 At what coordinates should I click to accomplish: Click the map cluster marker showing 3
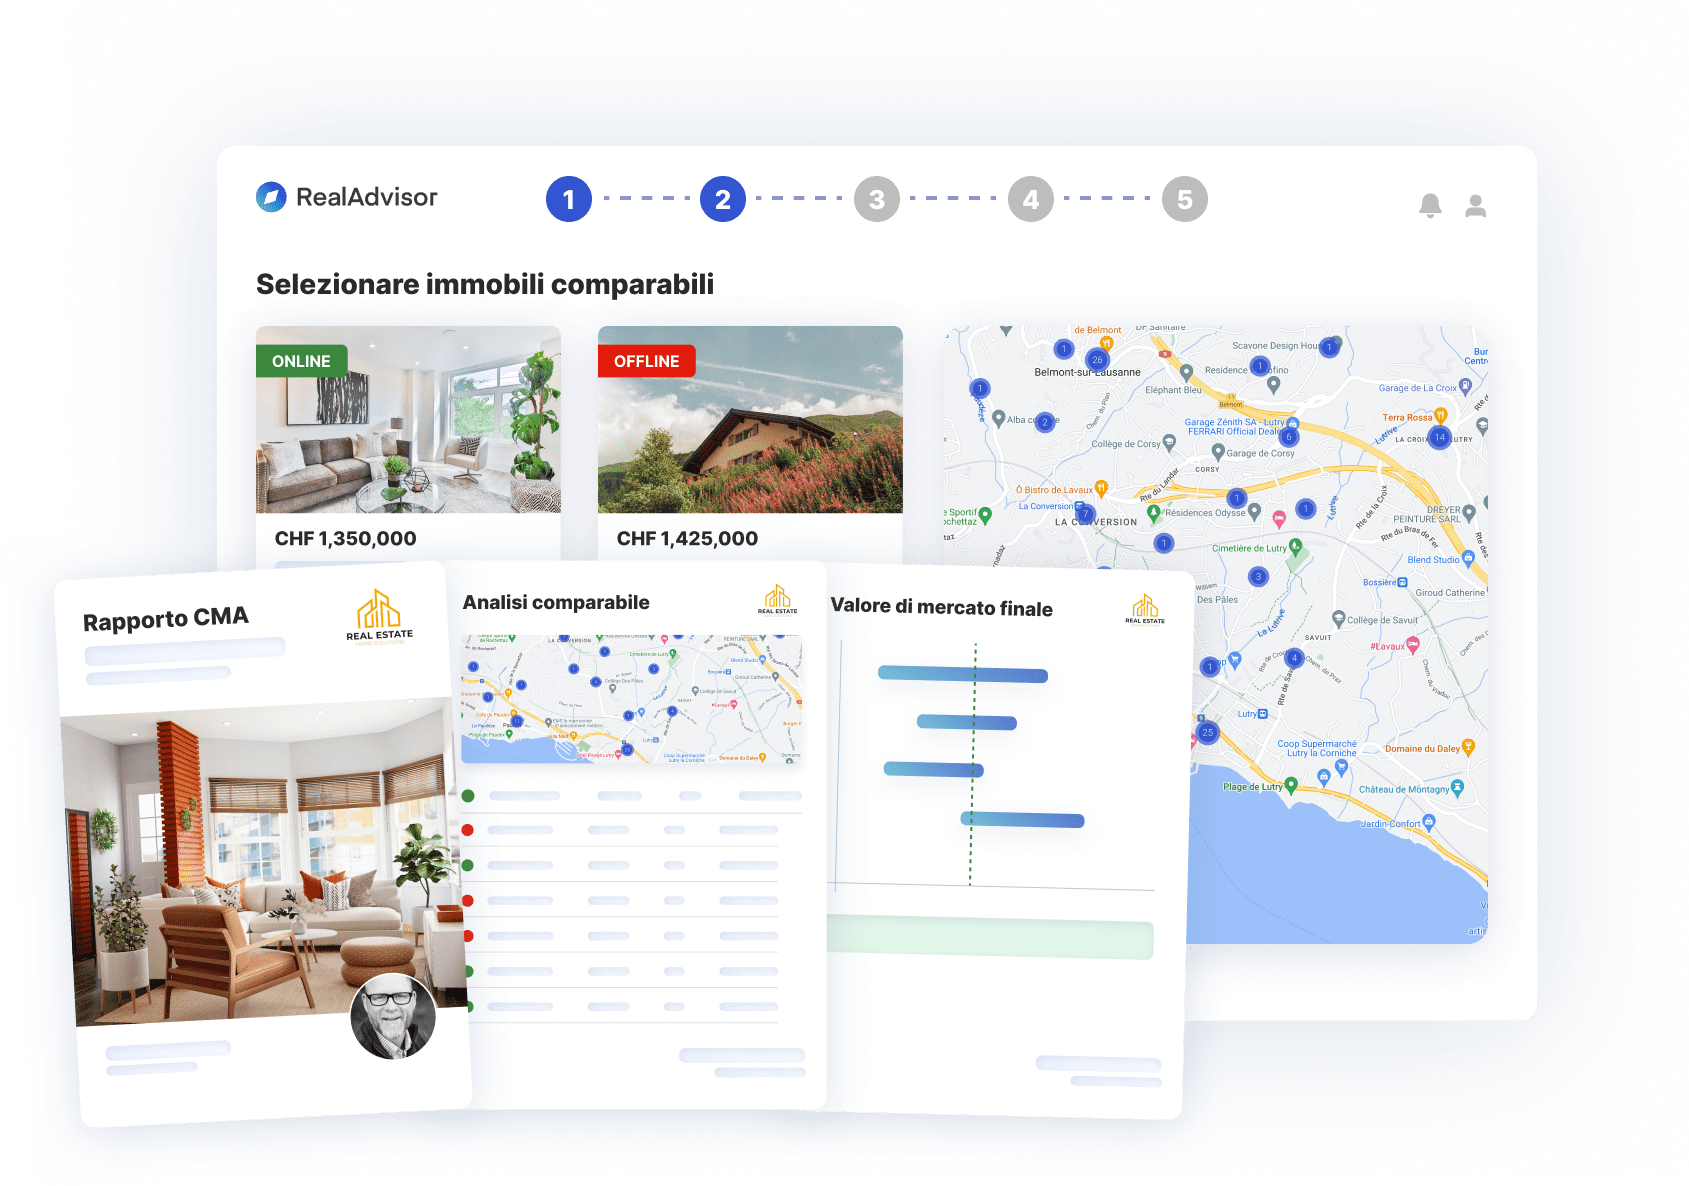click(1258, 576)
